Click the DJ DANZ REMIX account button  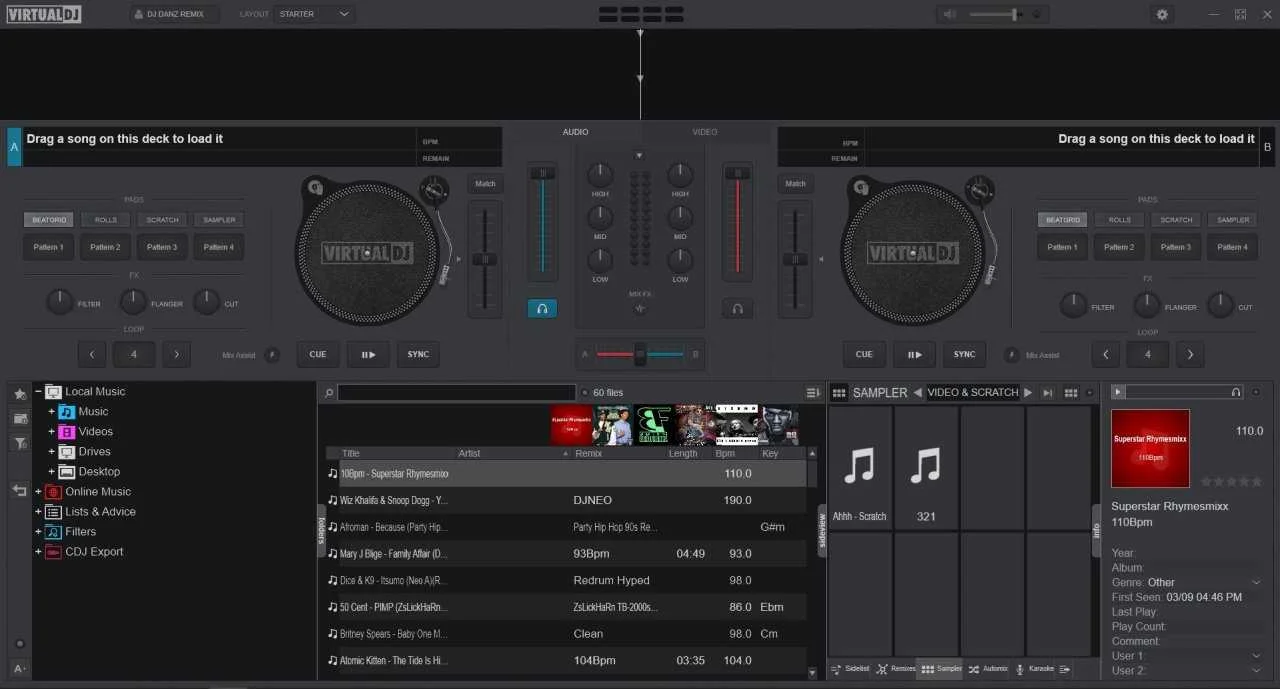174,14
